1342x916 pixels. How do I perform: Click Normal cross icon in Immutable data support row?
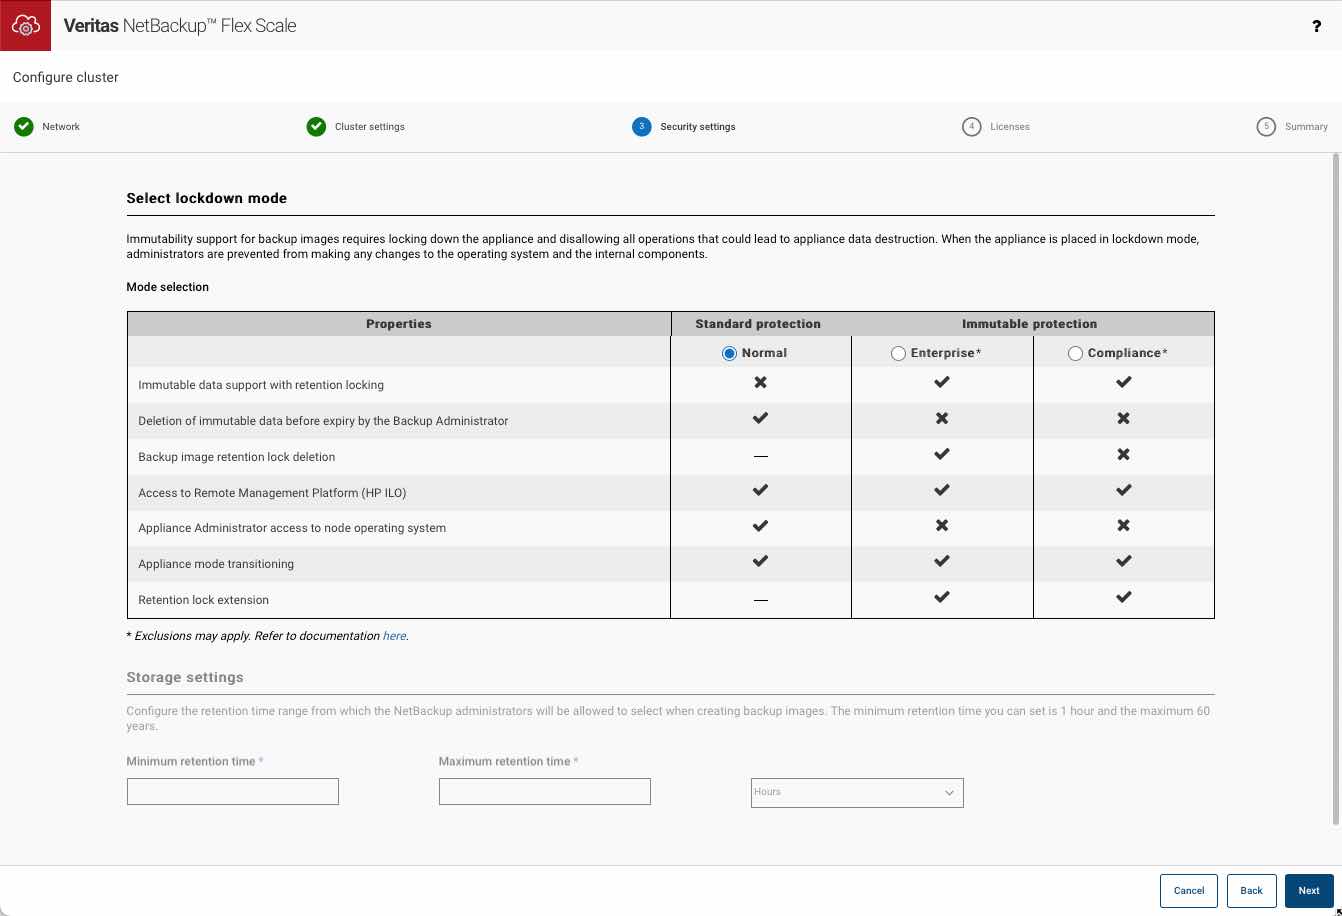coord(760,383)
